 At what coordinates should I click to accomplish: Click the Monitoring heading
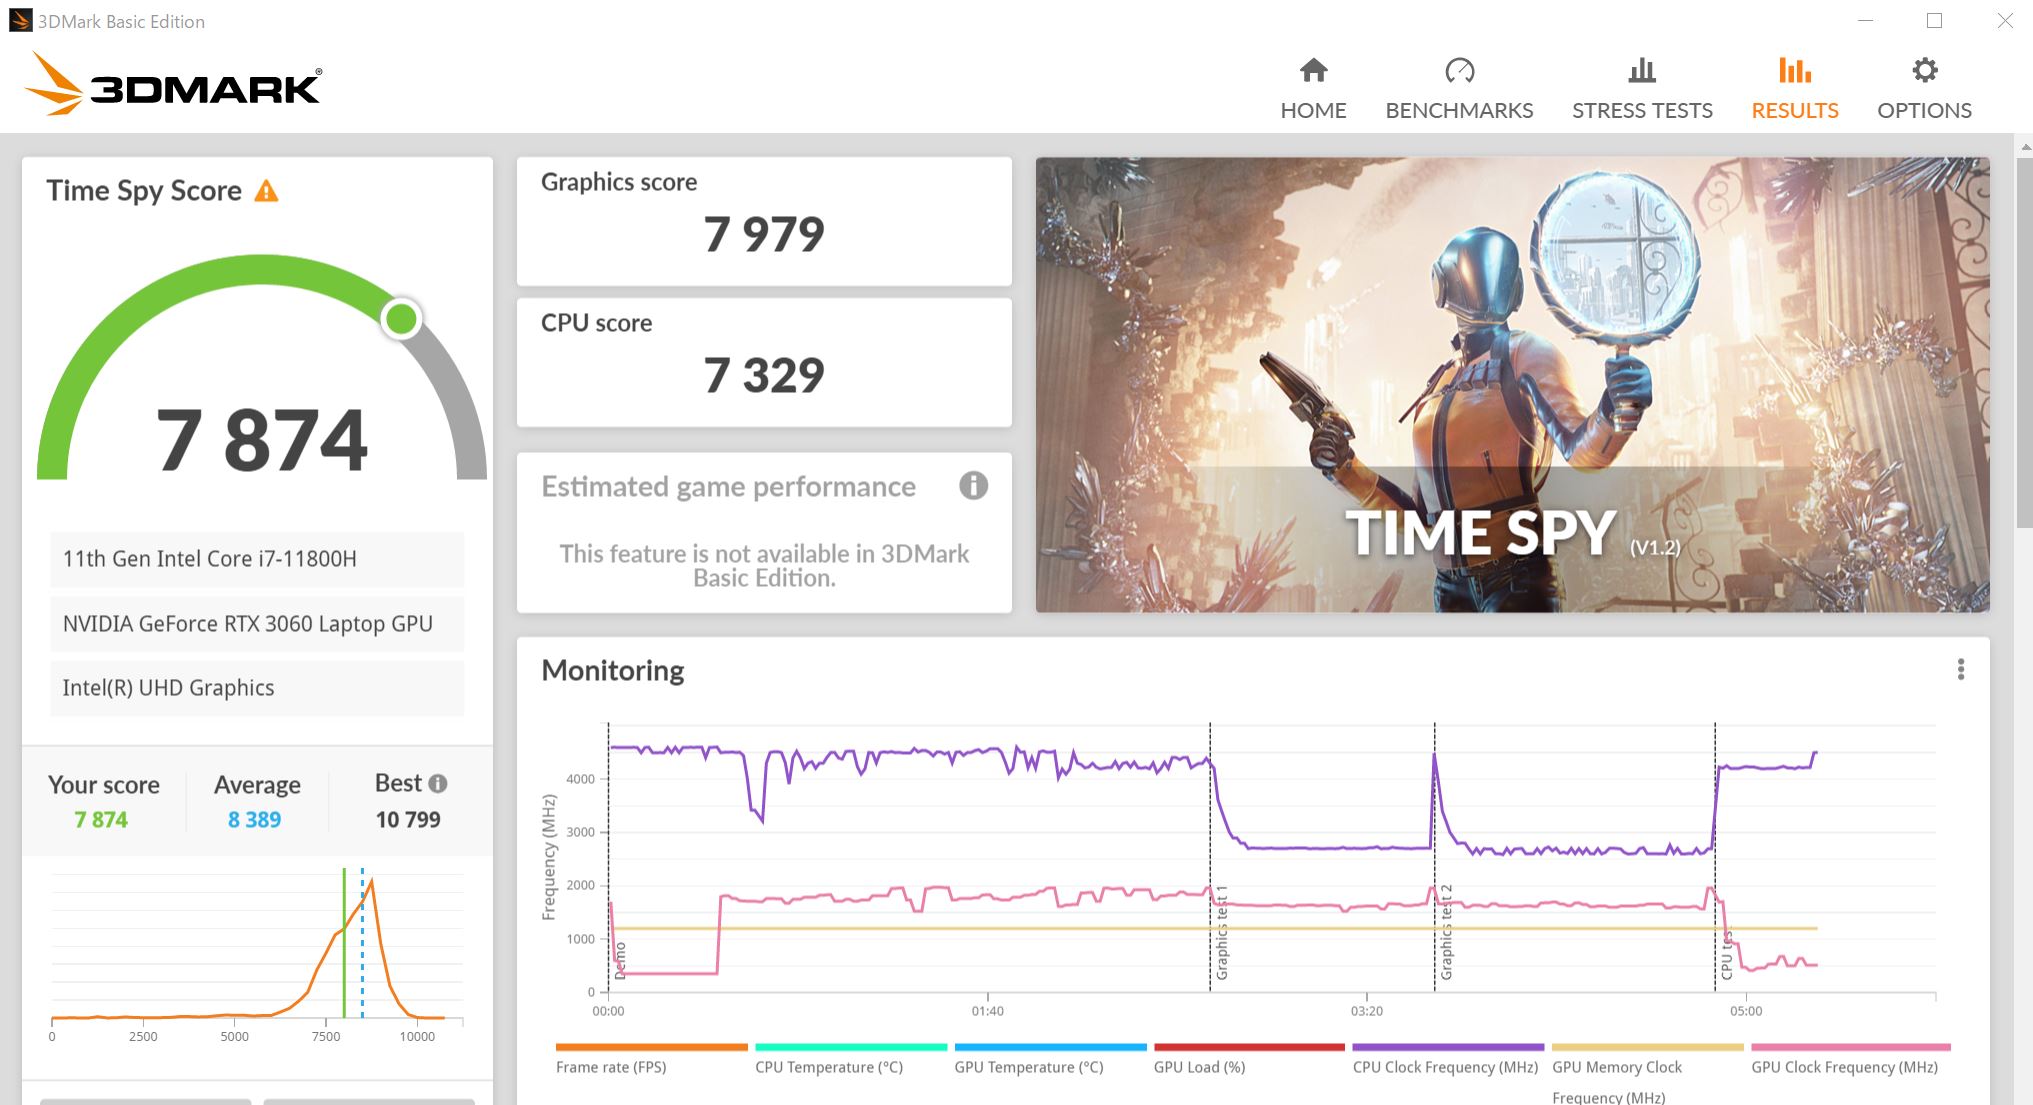click(x=613, y=670)
